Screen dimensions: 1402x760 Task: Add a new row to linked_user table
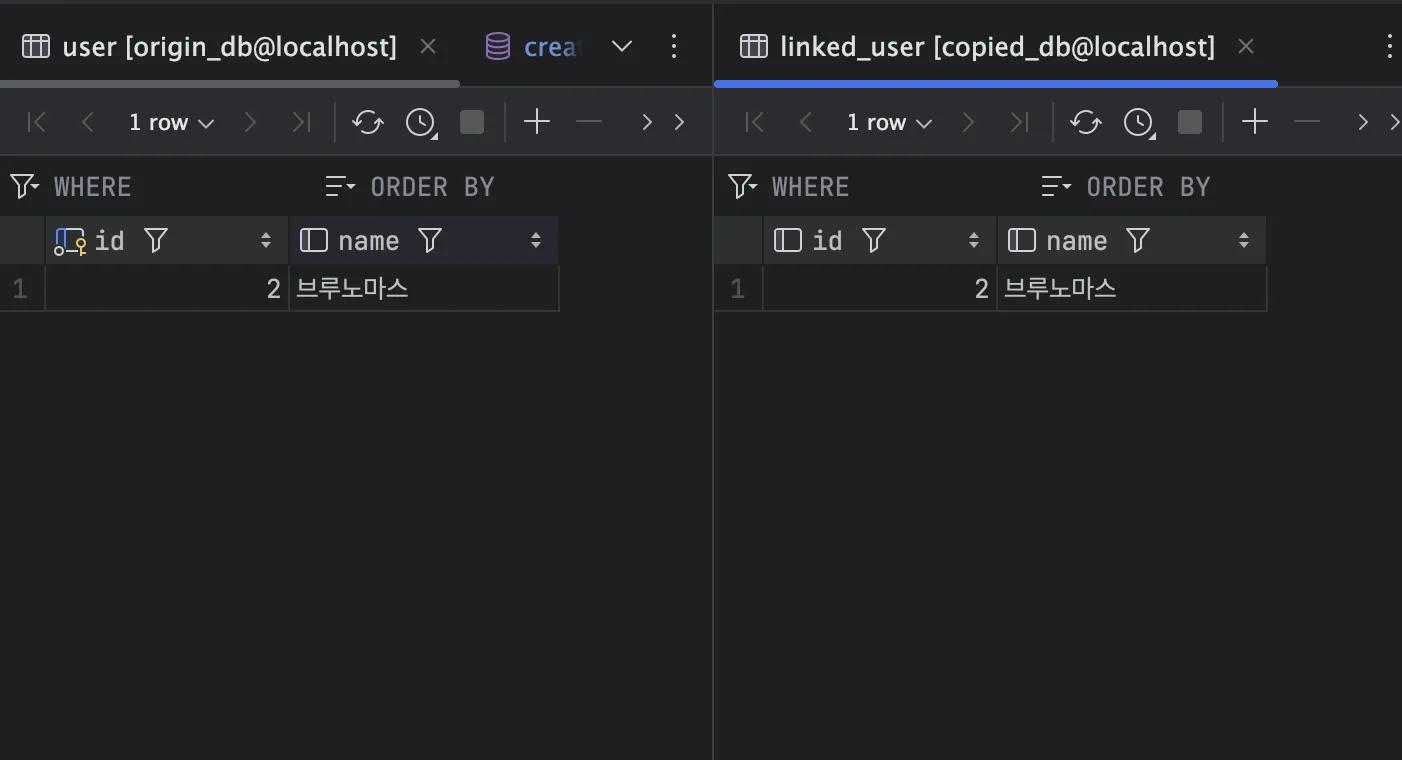click(1255, 122)
